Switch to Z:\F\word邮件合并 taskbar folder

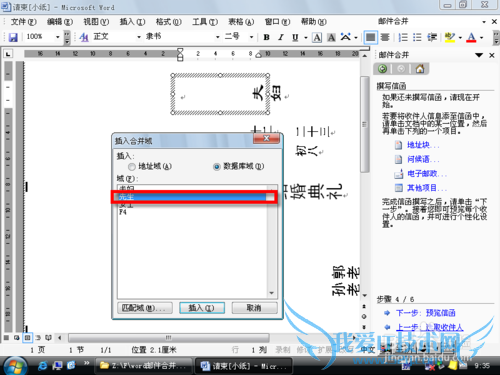click(144, 366)
